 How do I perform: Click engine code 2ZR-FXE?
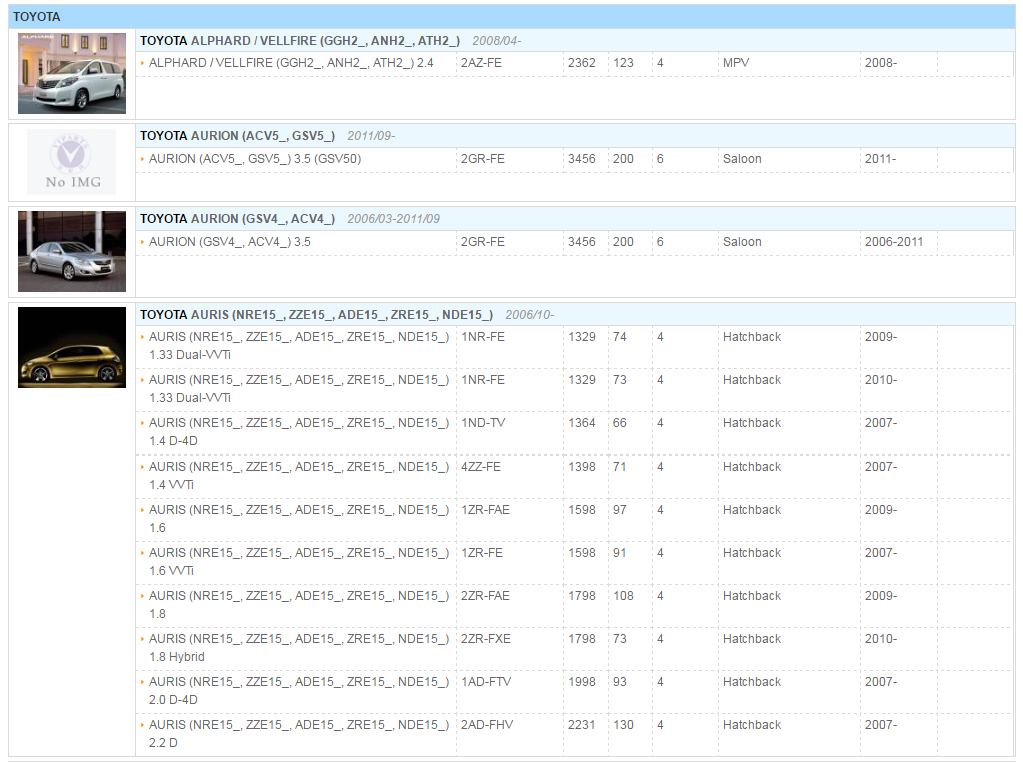[486, 639]
